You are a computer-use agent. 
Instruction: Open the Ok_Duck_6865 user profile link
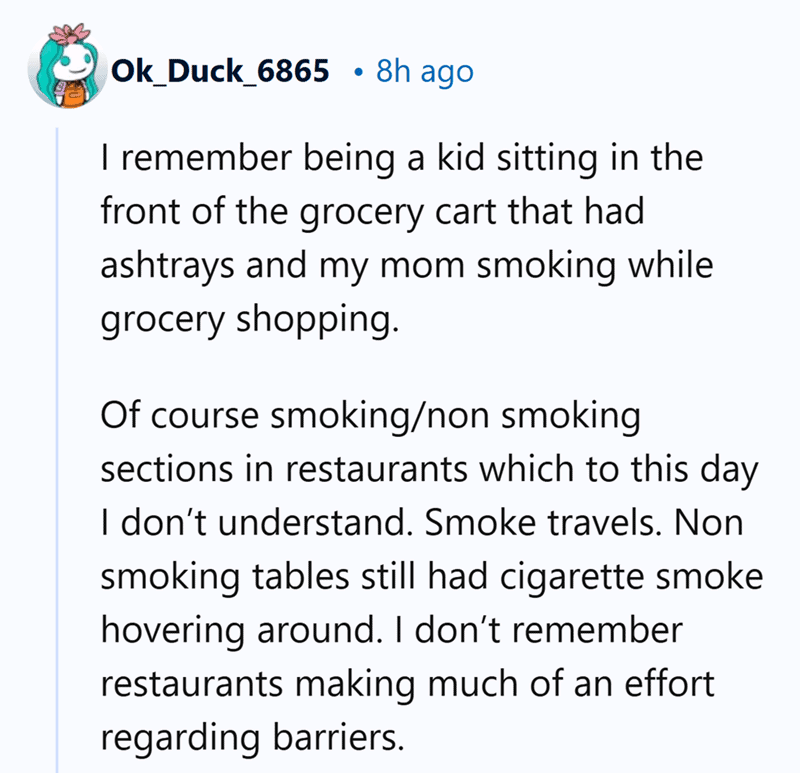tap(222, 72)
